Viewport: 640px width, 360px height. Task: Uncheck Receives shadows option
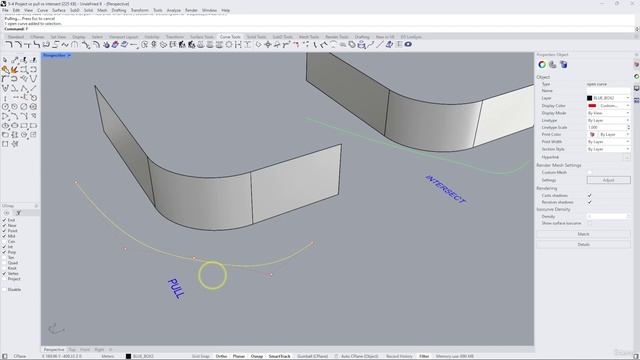click(x=589, y=202)
